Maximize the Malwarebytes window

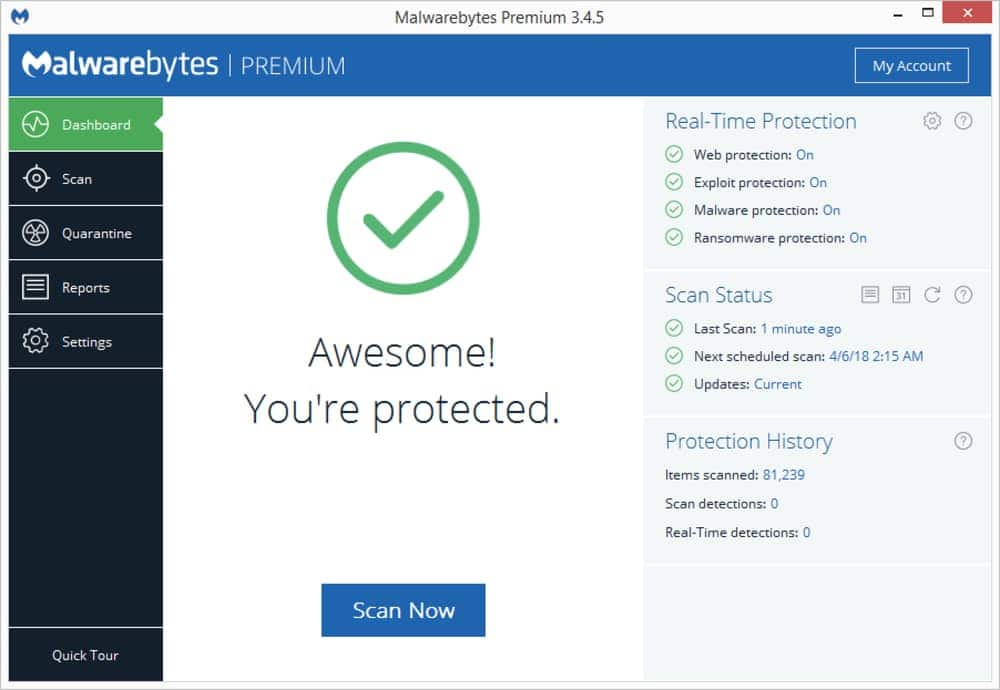[x=928, y=13]
